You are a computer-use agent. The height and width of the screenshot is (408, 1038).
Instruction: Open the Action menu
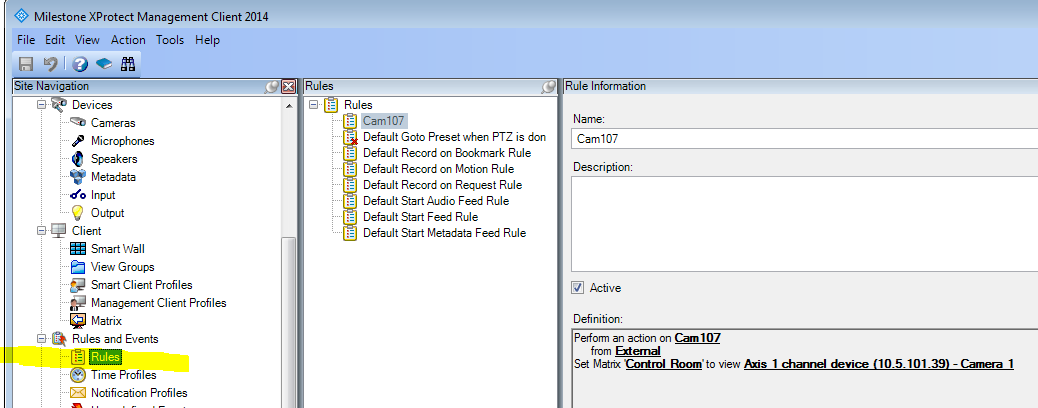click(128, 40)
